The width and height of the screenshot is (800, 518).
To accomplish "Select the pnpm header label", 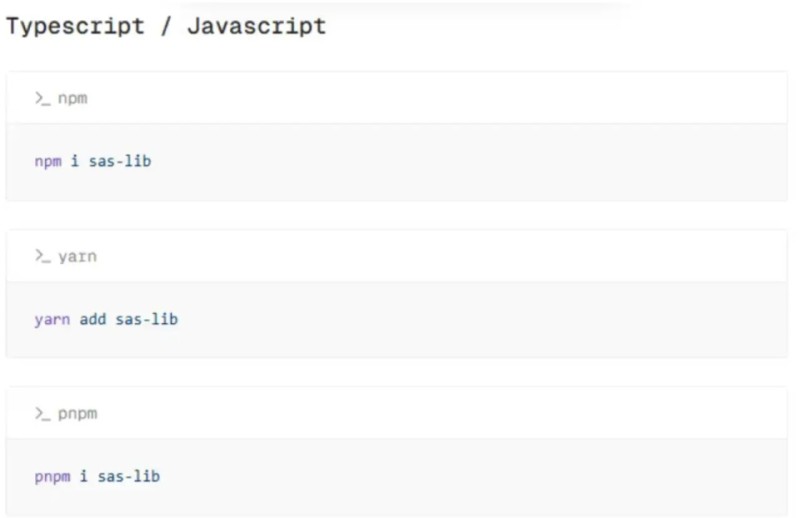I will tap(78, 414).
